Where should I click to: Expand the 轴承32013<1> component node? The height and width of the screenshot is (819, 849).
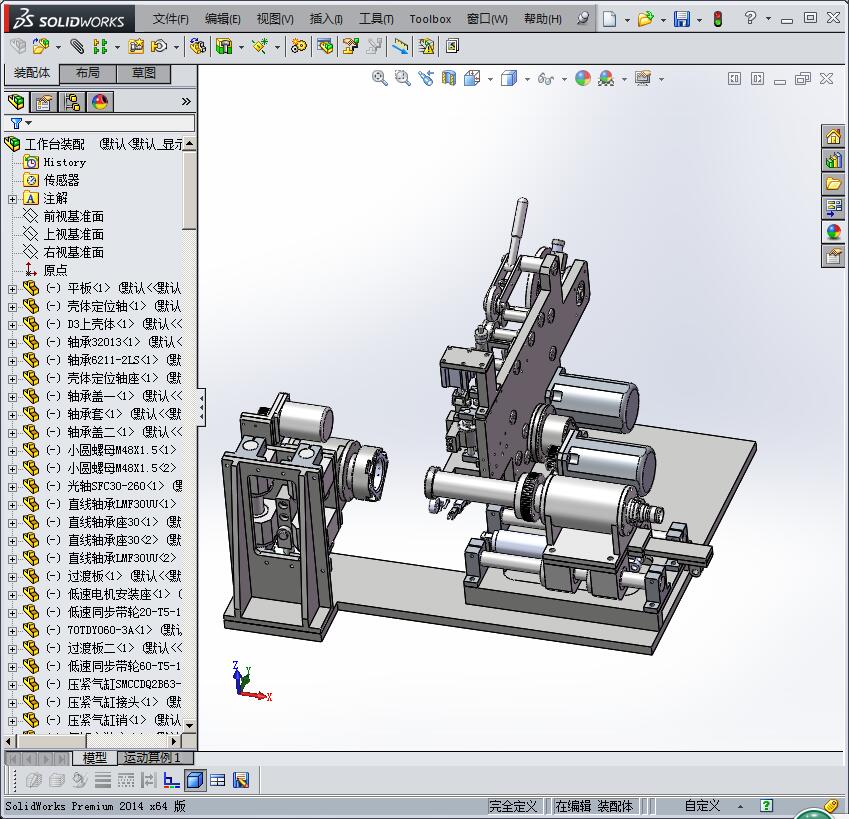(12, 343)
